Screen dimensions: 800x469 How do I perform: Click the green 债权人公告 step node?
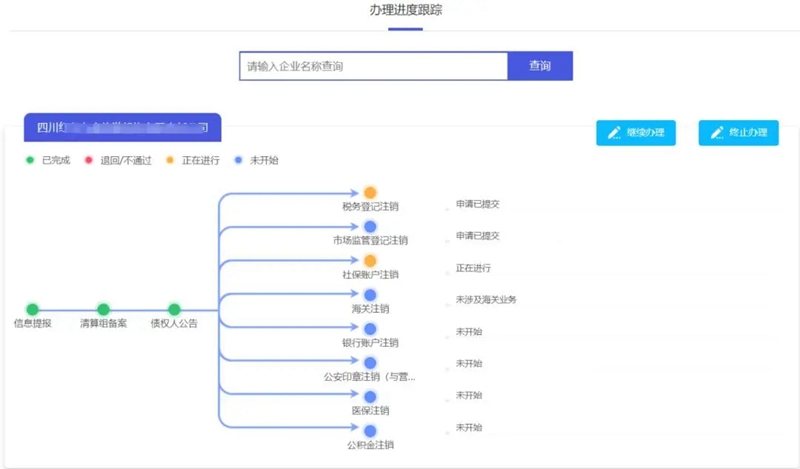tap(174, 309)
